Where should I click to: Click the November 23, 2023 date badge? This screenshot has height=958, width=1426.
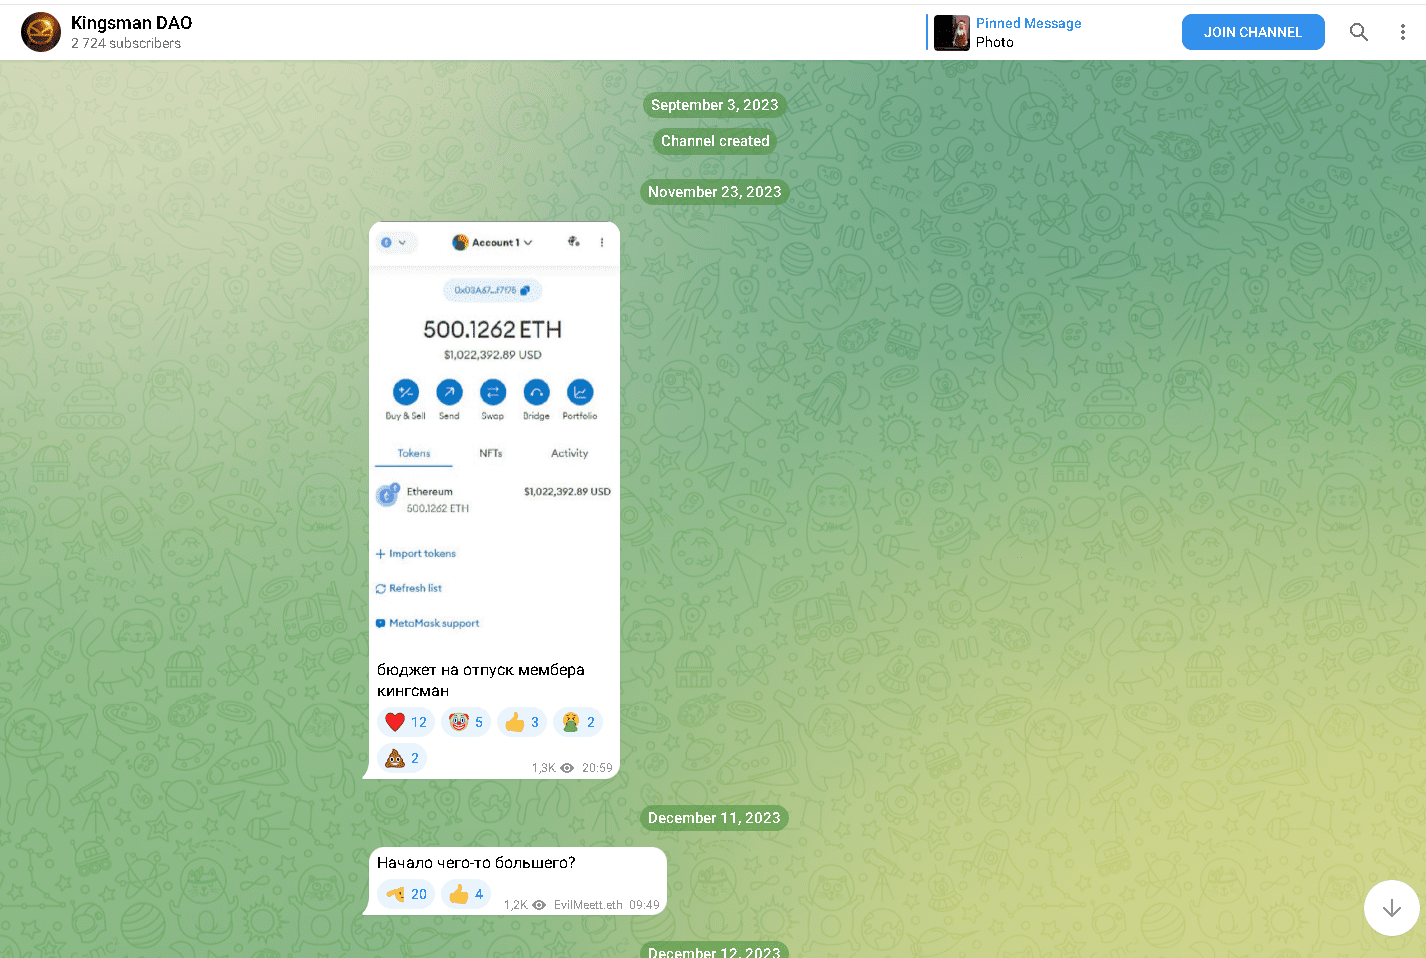715,192
